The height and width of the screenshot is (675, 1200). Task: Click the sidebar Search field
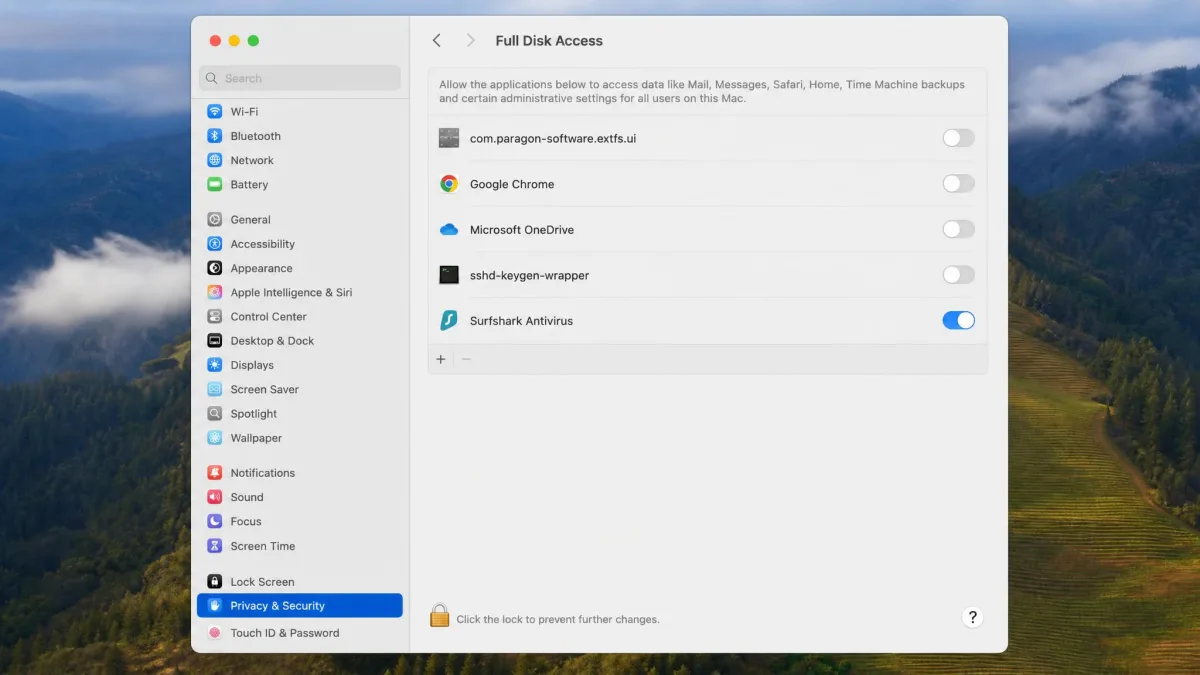(x=300, y=78)
